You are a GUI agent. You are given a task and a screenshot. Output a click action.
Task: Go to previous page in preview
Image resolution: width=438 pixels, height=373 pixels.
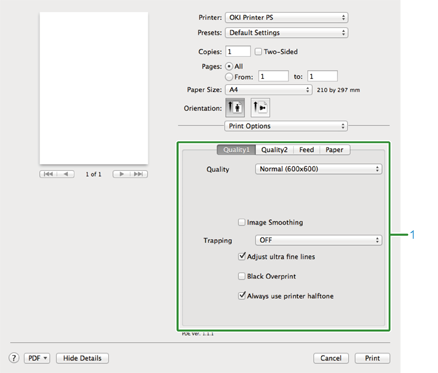(x=66, y=174)
